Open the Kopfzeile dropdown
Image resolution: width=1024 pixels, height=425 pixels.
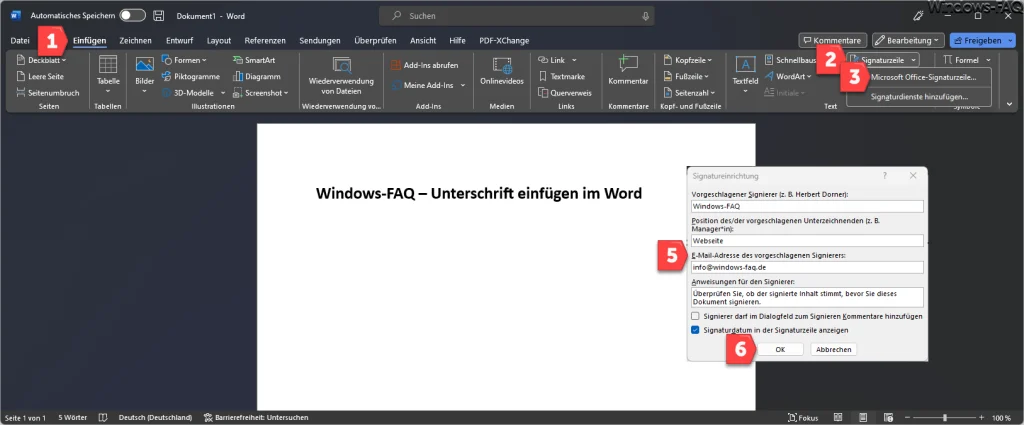tap(688, 60)
